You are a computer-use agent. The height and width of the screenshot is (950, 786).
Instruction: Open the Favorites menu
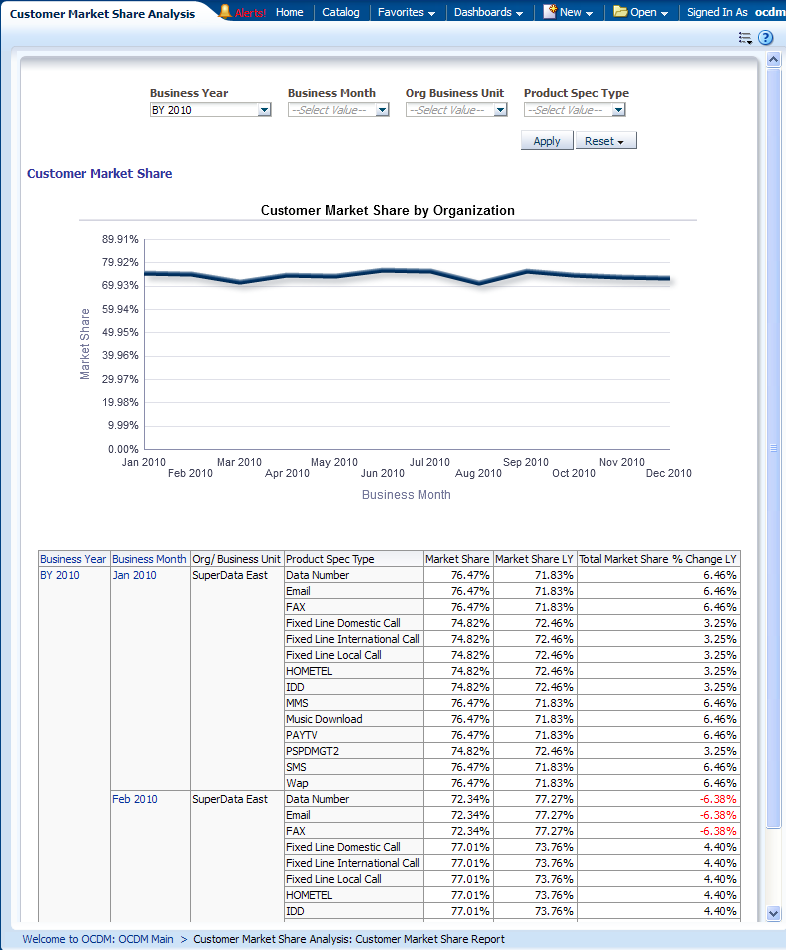[x=406, y=13]
